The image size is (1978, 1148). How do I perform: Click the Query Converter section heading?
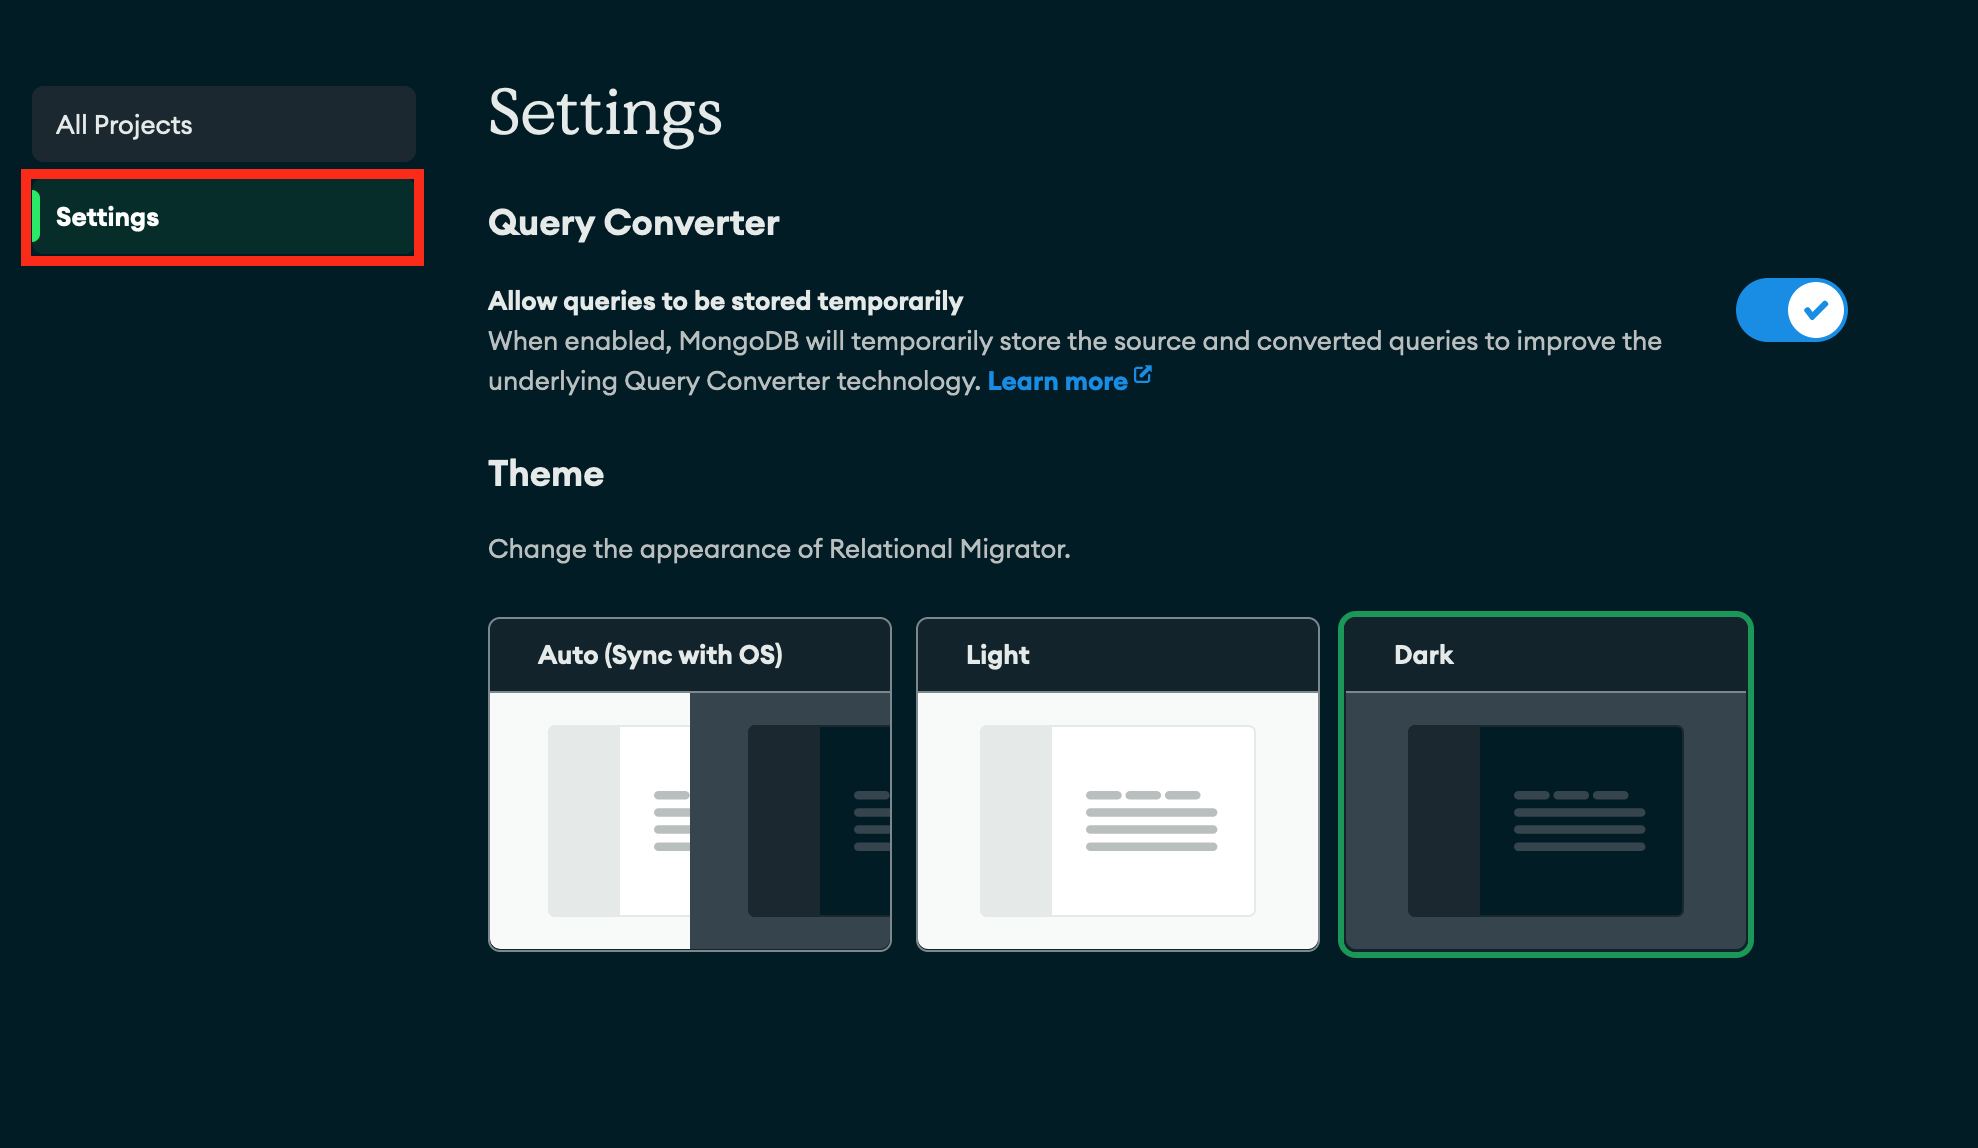click(633, 223)
